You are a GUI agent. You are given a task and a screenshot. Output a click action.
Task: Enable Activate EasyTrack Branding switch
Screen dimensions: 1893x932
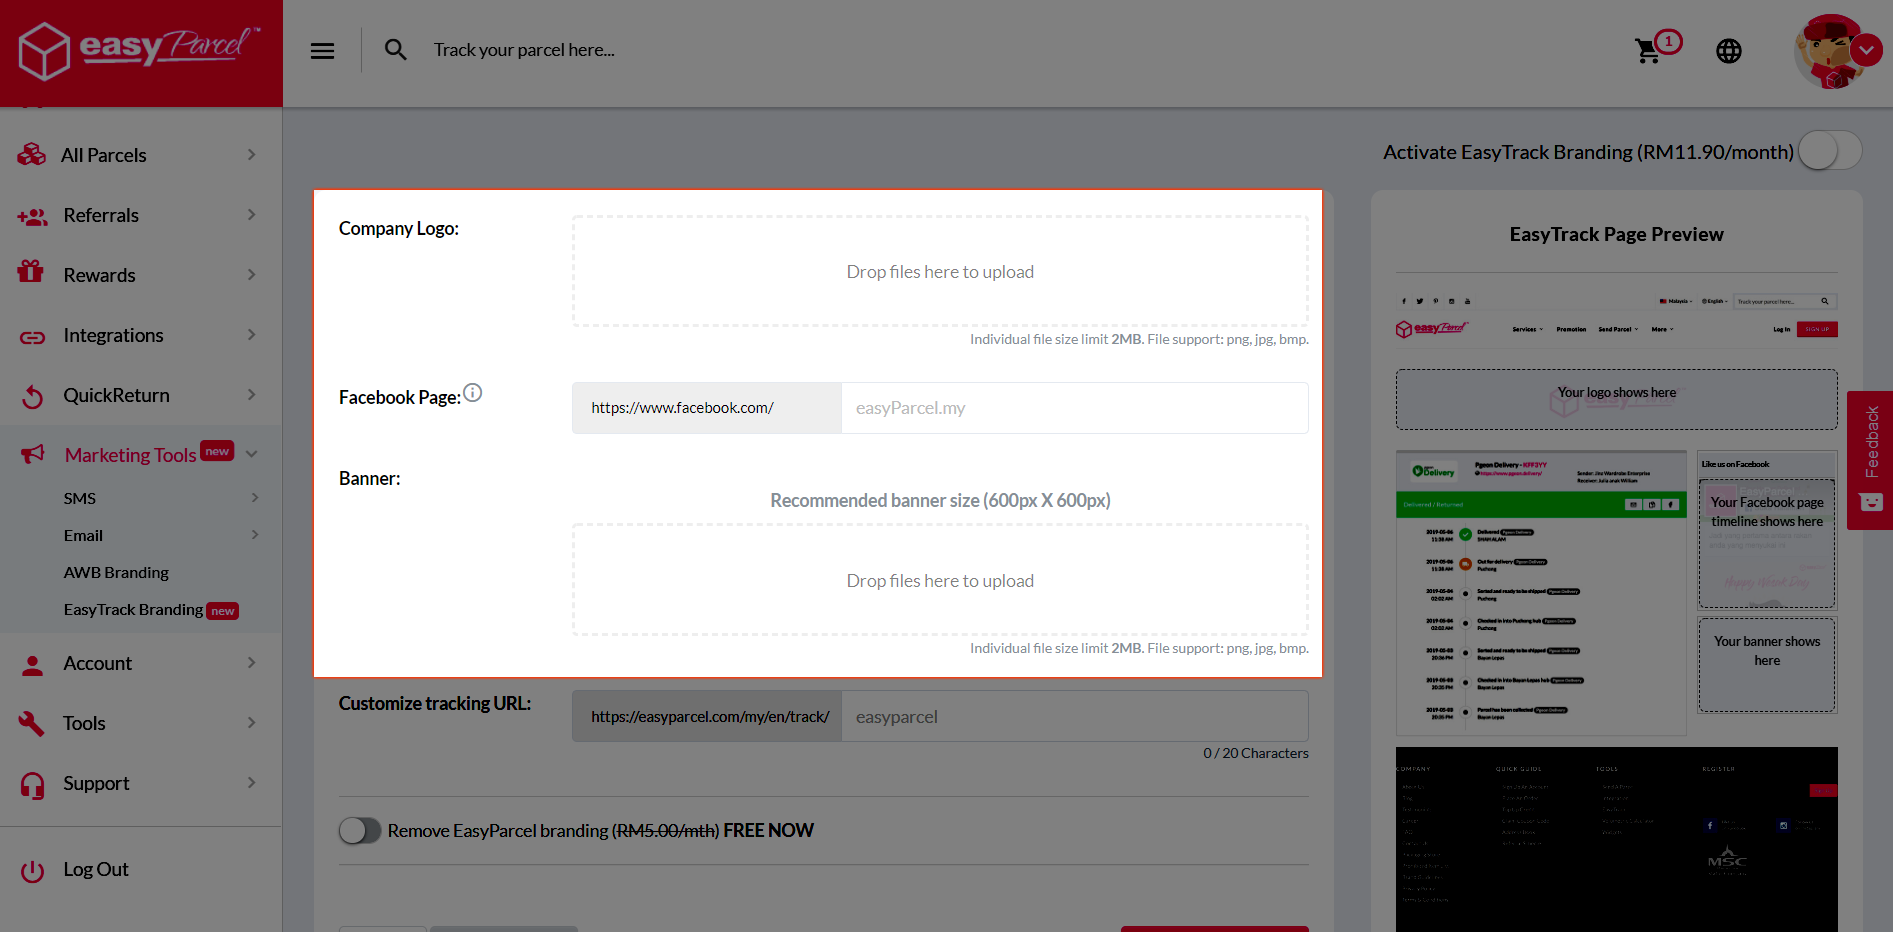click(1829, 150)
